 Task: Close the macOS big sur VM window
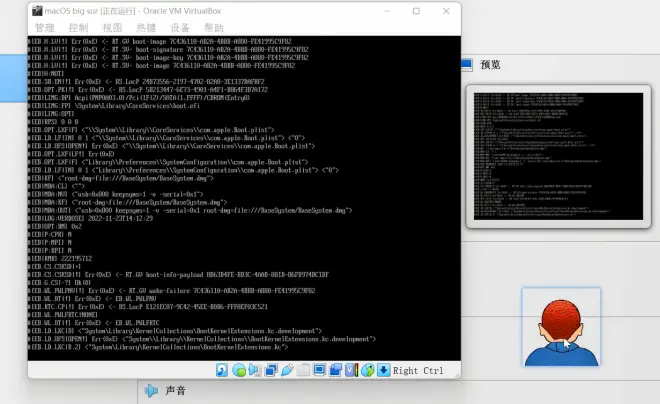point(446,11)
